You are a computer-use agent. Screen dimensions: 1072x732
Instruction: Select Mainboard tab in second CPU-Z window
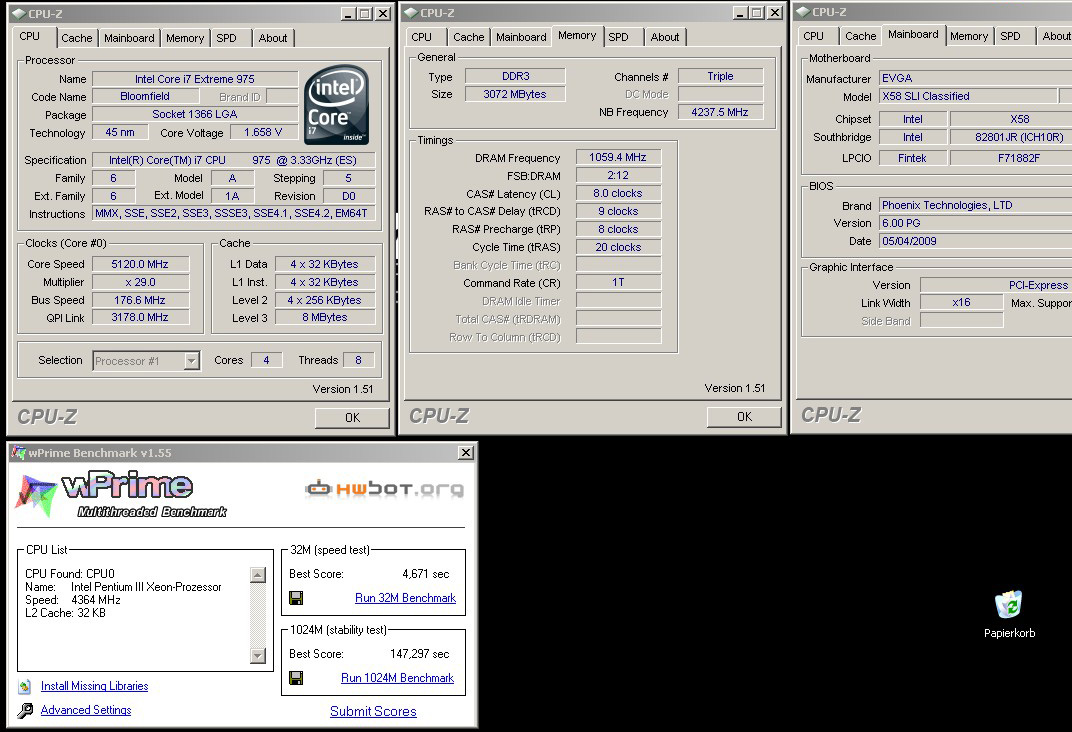pyautogui.click(x=521, y=37)
